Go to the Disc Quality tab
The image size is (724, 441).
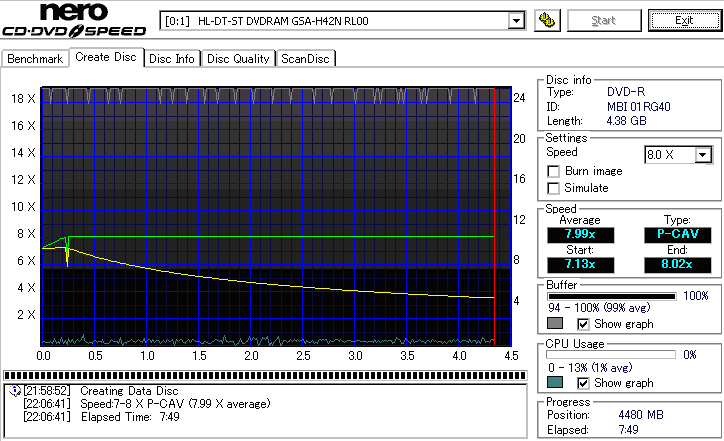238,59
